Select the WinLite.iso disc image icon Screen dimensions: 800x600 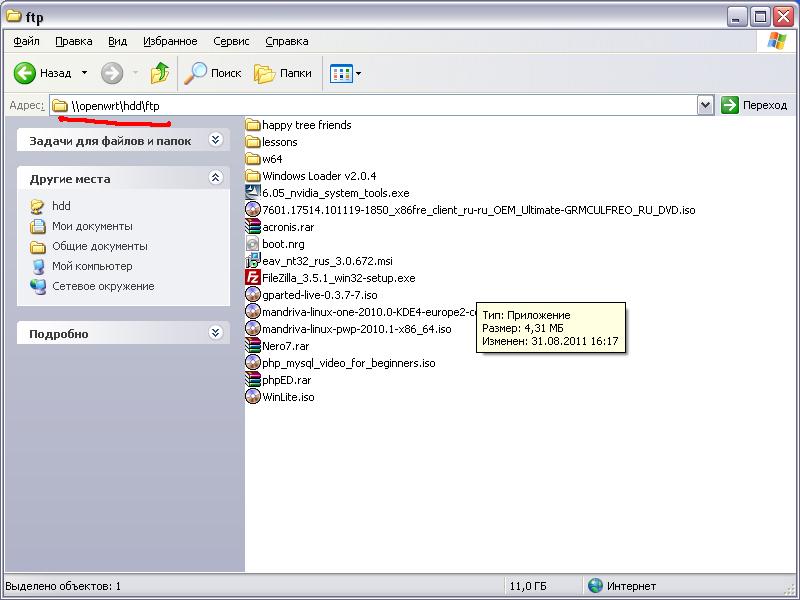pos(253,397)
